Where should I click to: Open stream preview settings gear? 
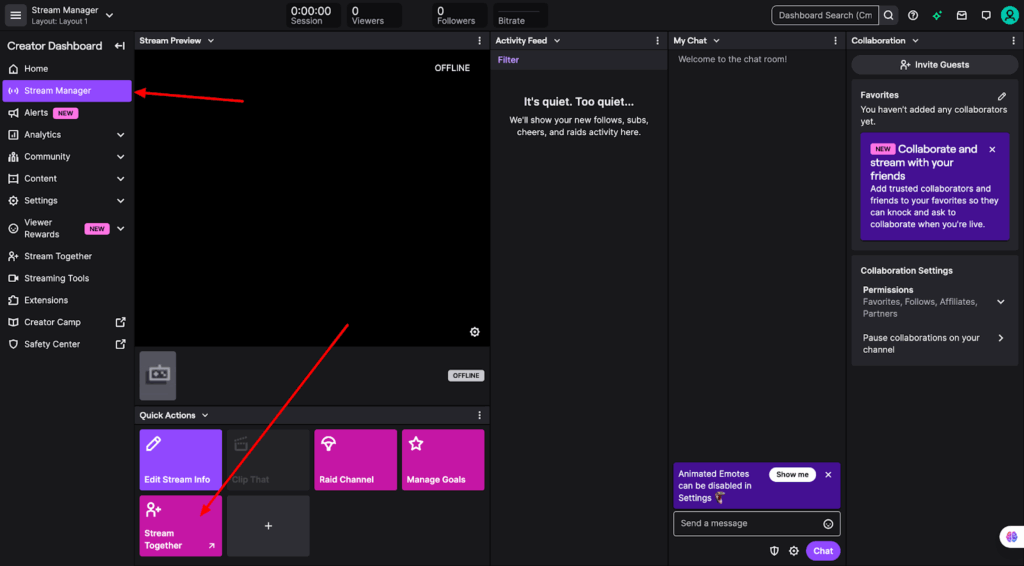click(474, 332)
